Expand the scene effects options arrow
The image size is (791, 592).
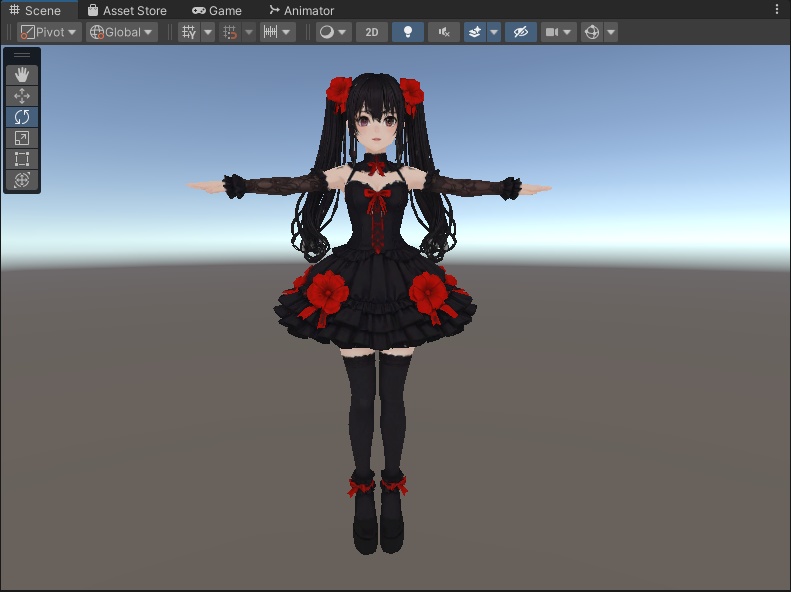pyautogui.click(x=494, y=32)
